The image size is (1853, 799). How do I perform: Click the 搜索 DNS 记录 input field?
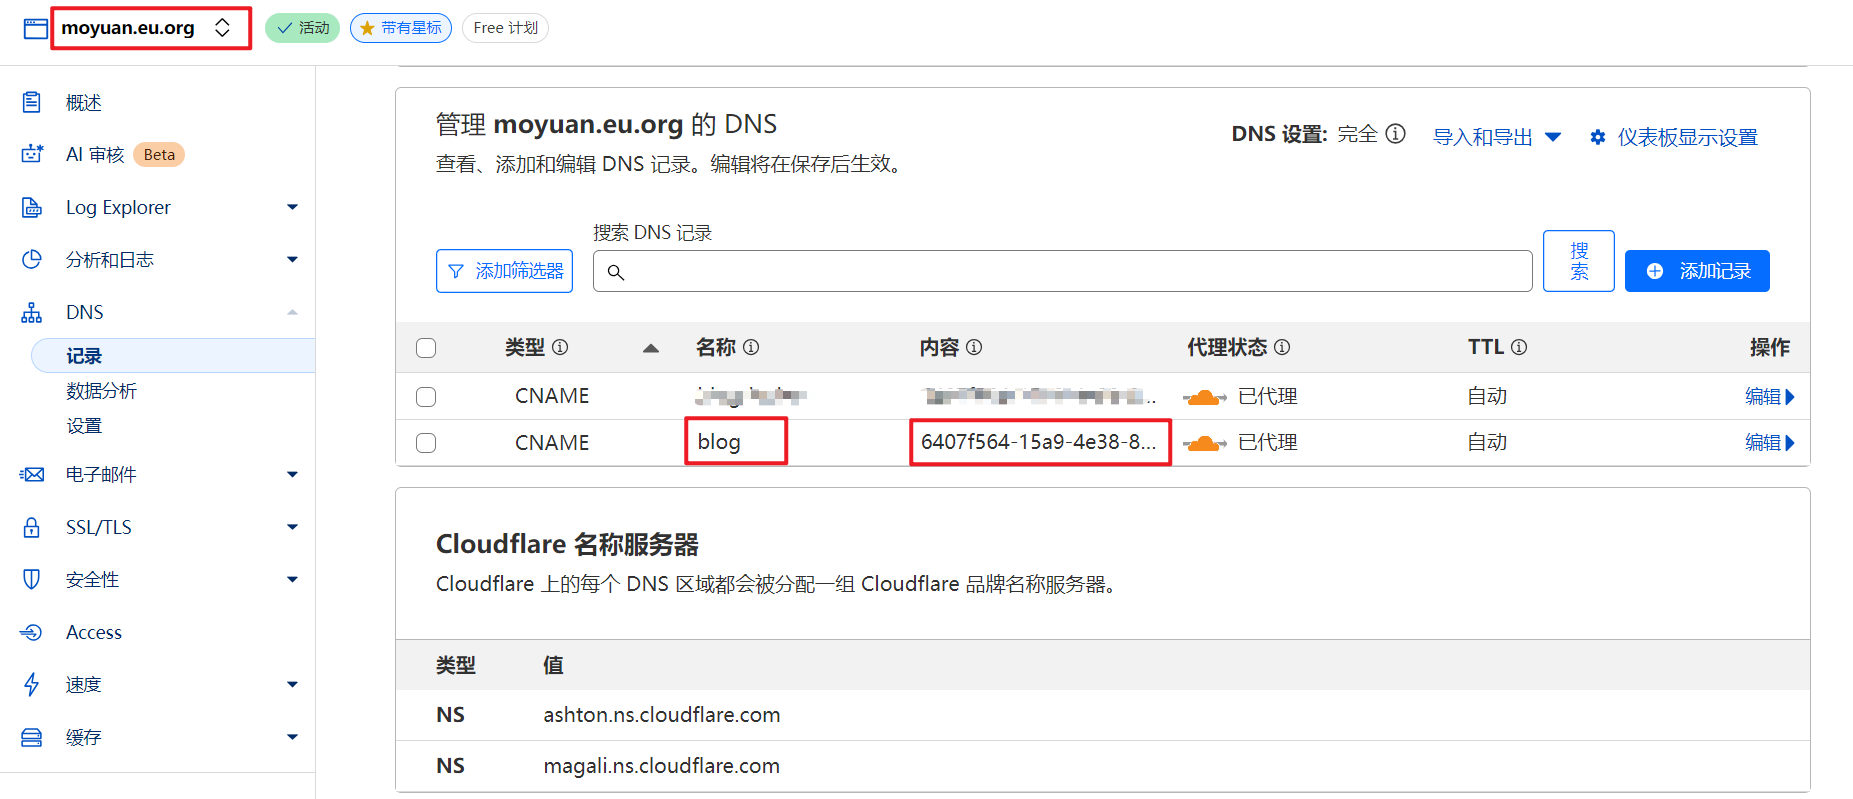click(x=1070, y=271)
